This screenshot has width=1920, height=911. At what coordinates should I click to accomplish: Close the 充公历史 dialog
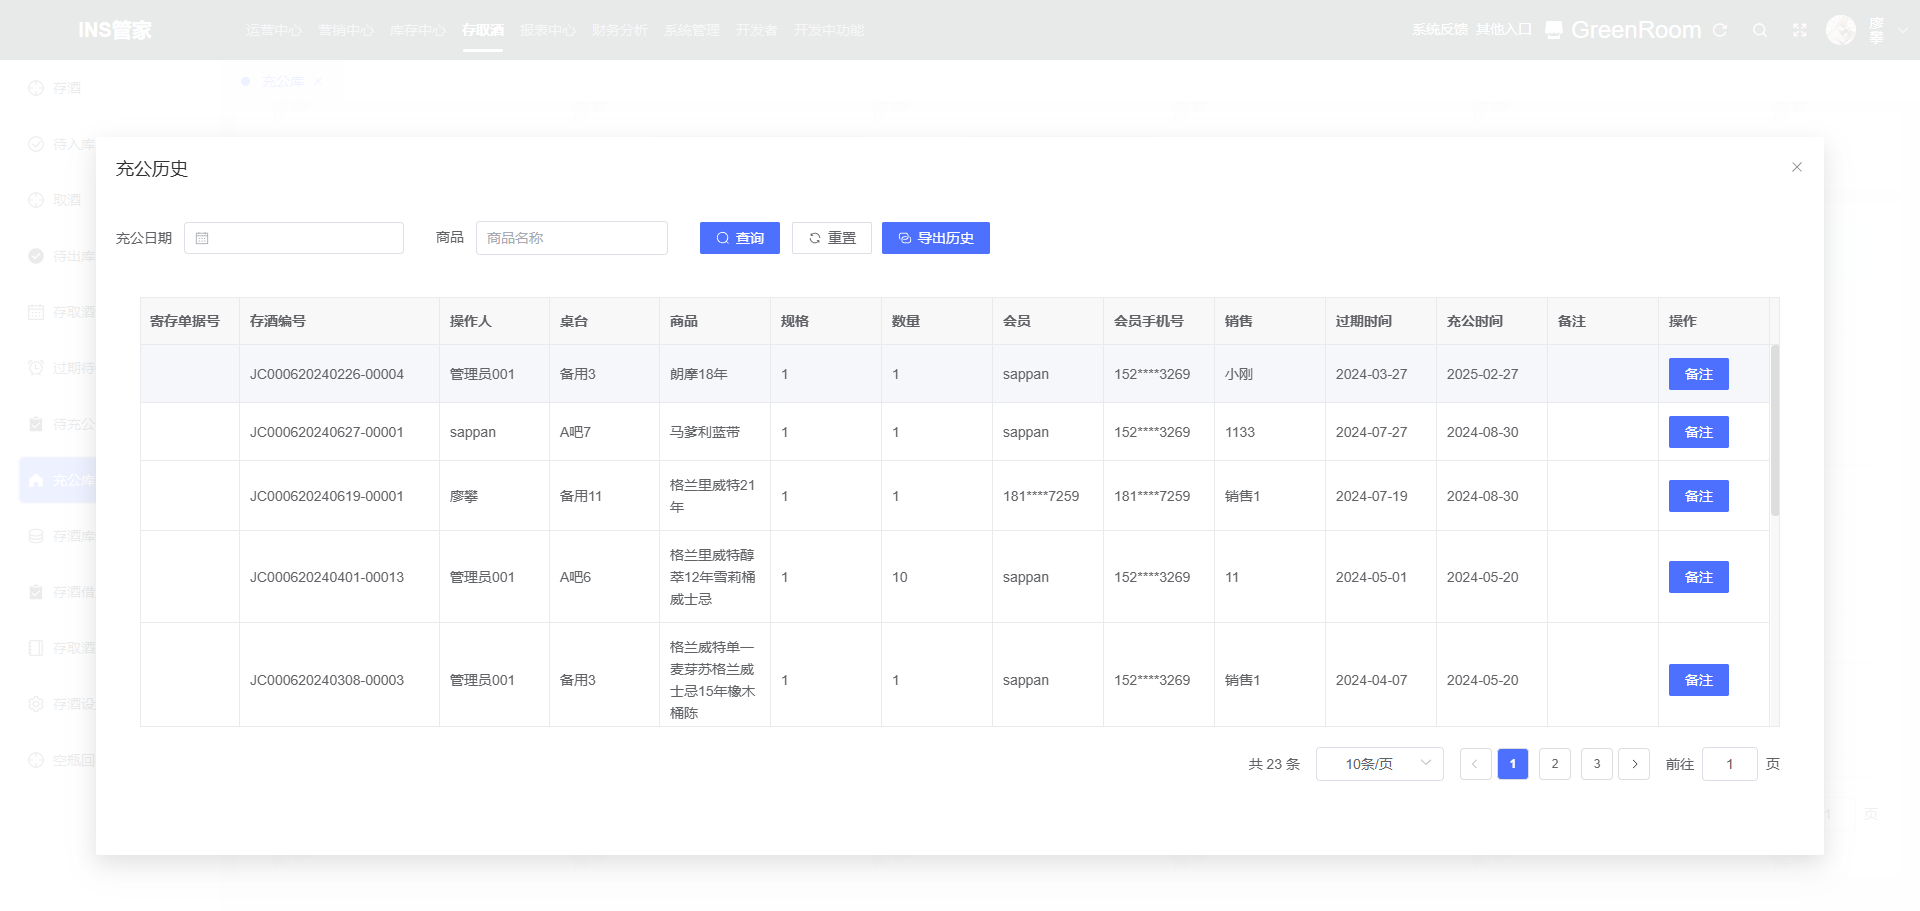1796,167
